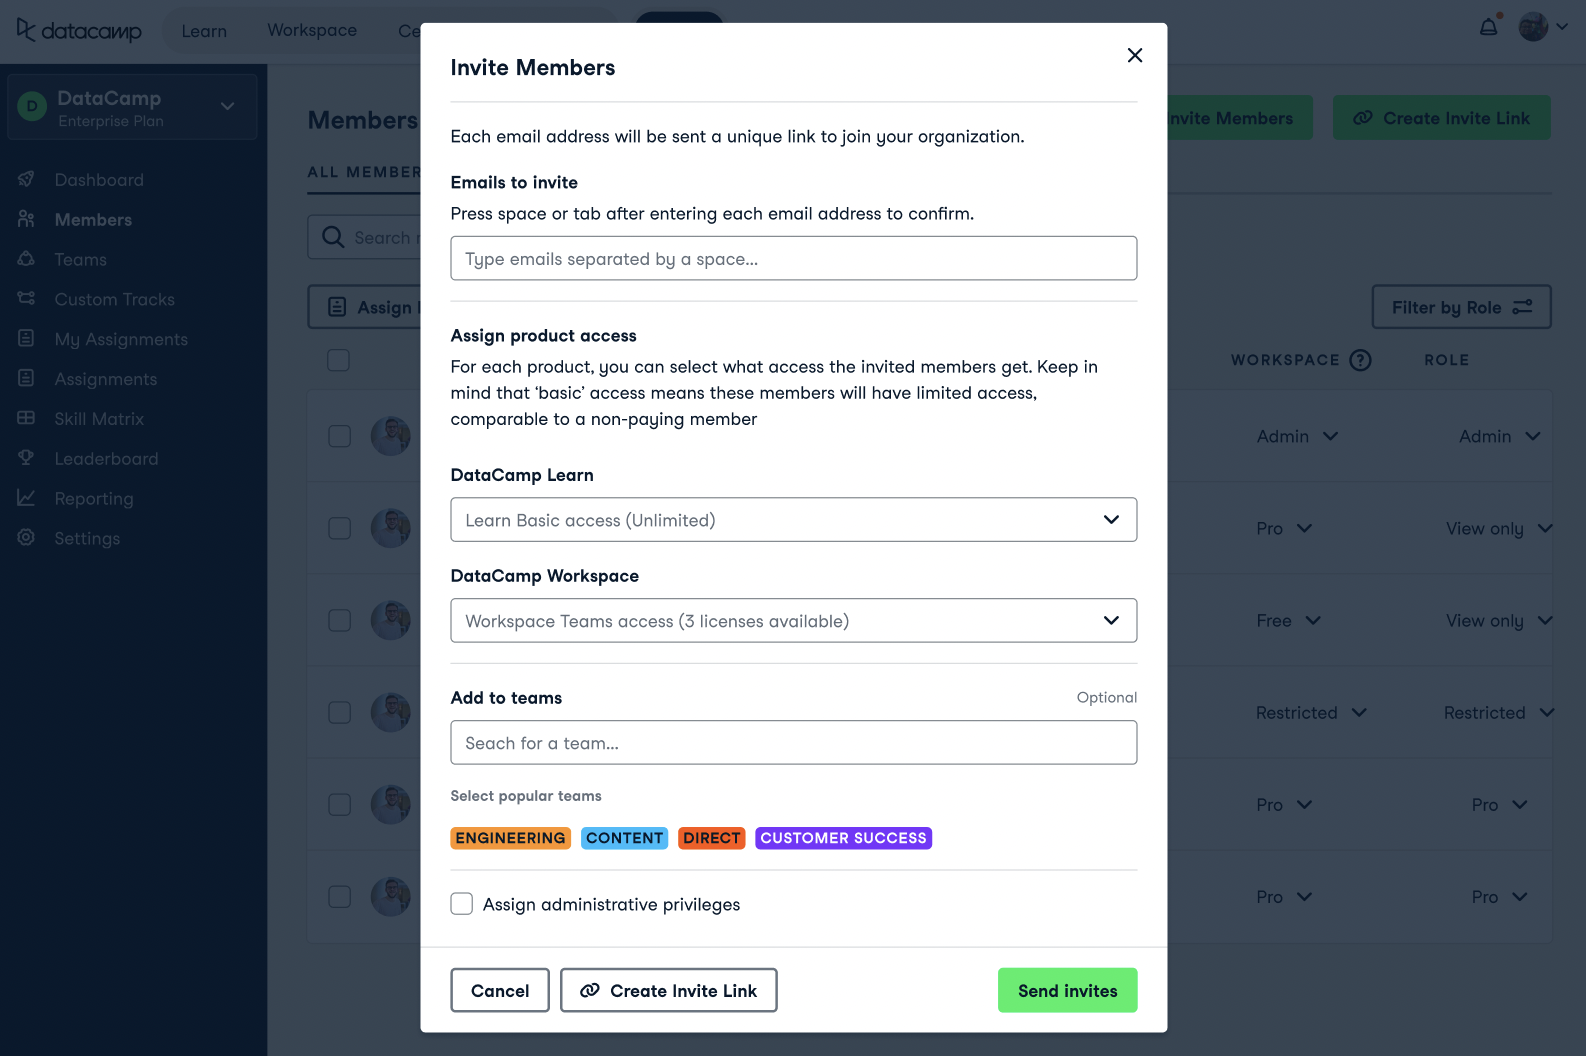Viewport: 1586px width, 1056px height.
Task: Check the first member row checkbox
Action: point(340,436)
